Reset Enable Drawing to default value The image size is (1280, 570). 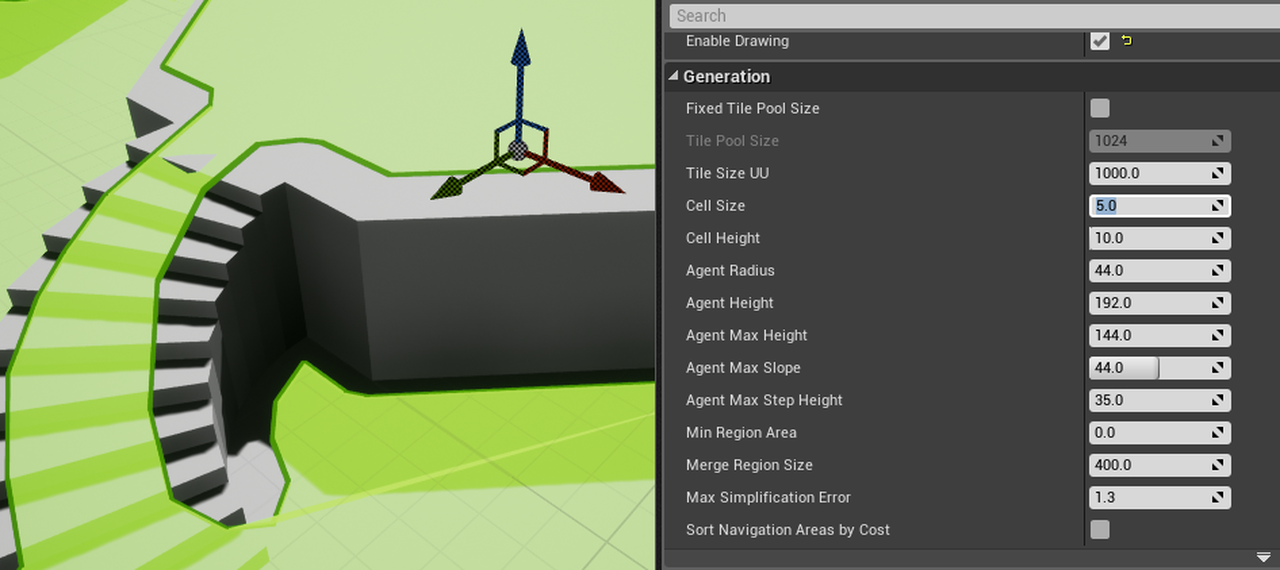click(1127, 41)
